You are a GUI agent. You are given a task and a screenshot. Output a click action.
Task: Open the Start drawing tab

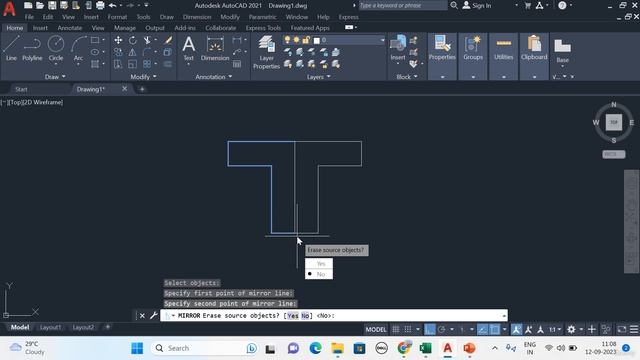pyautogui.click(x=21, y=89)
